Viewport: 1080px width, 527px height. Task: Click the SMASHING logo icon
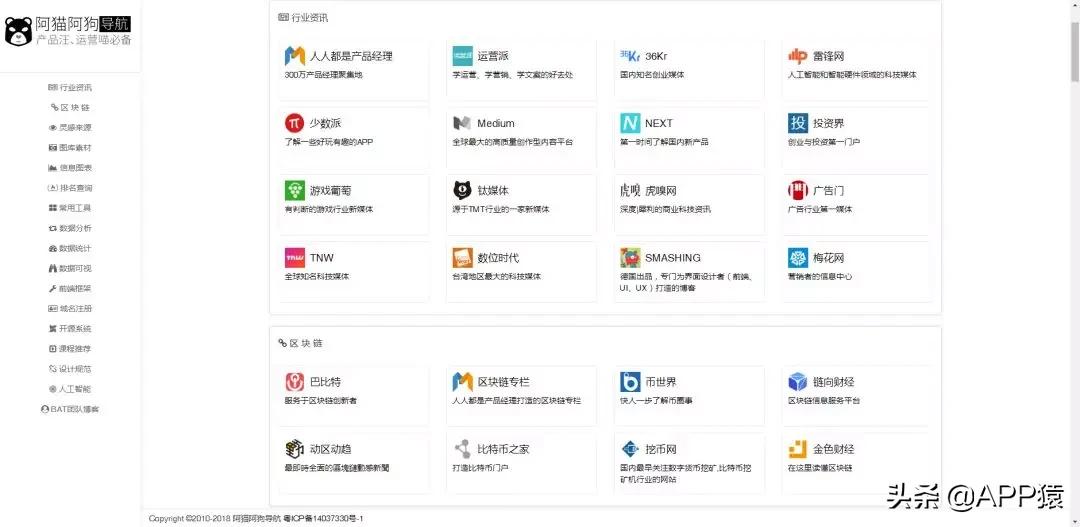[x=630, y=258]
